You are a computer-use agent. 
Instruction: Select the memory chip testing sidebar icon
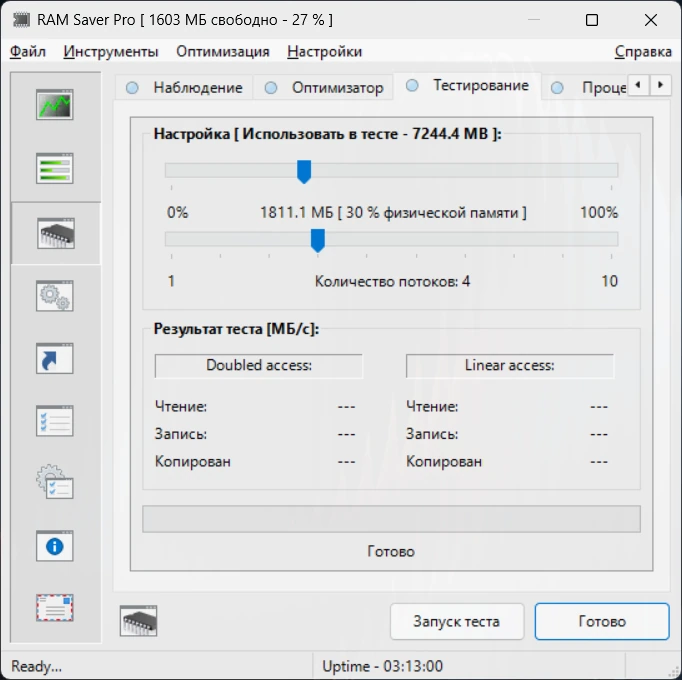56,233
